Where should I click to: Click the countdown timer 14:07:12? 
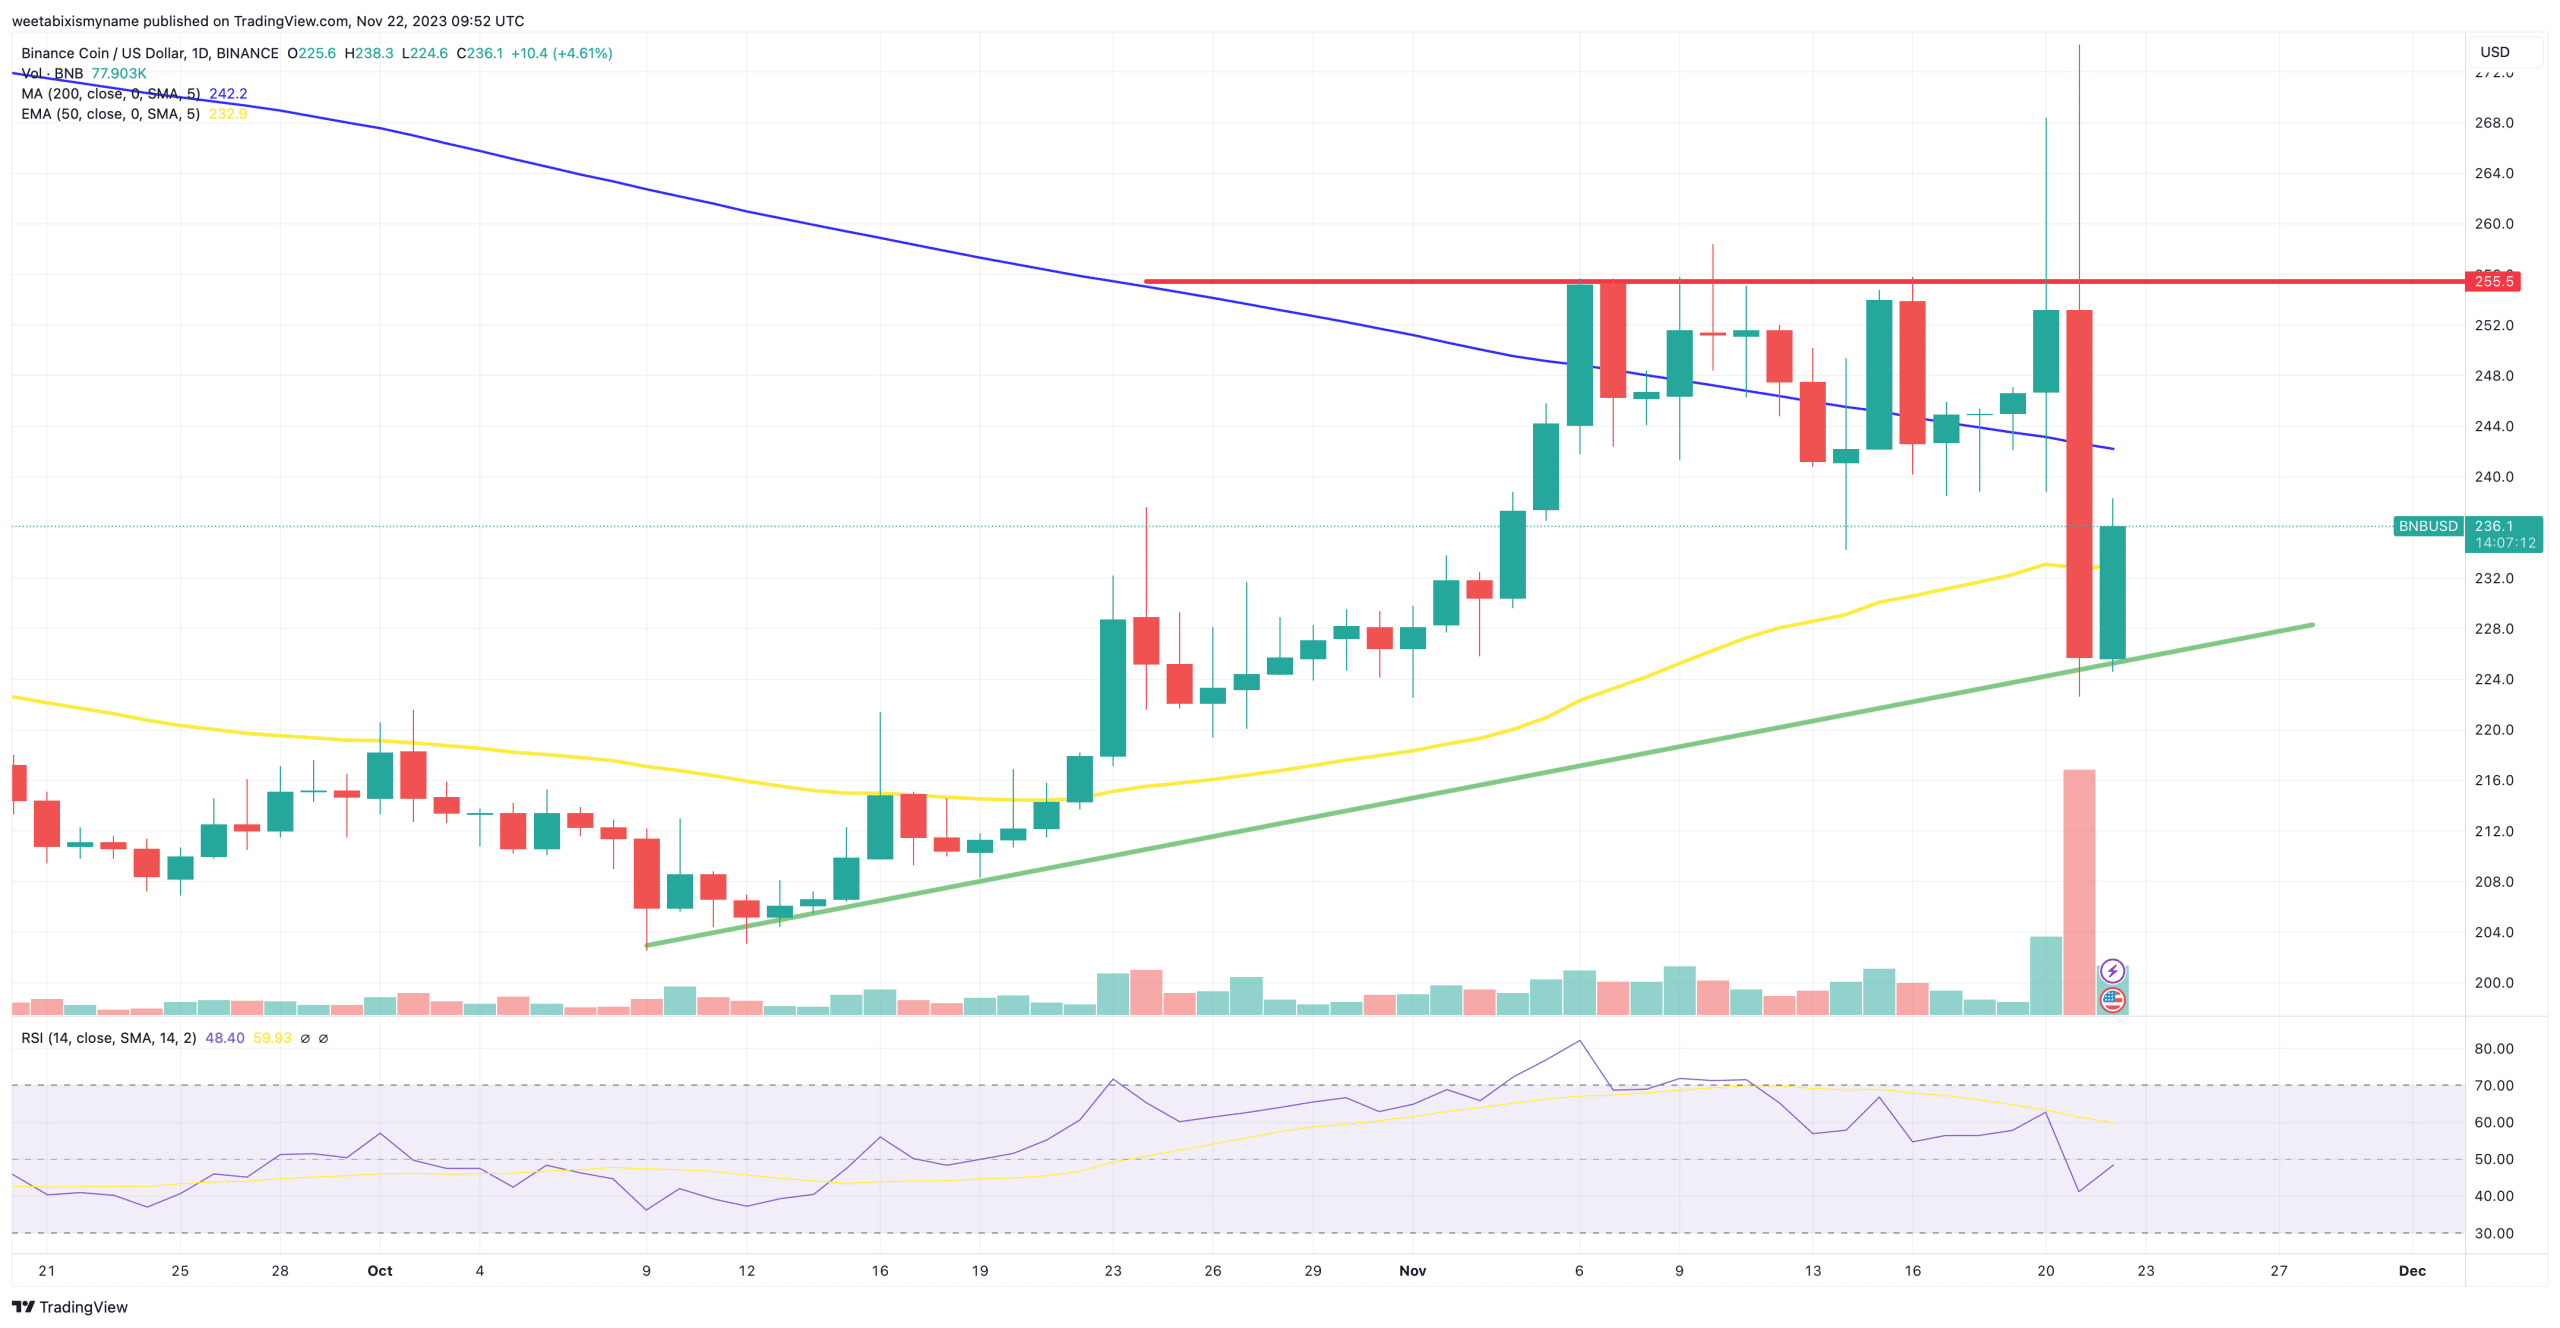tap(2504, 543)
